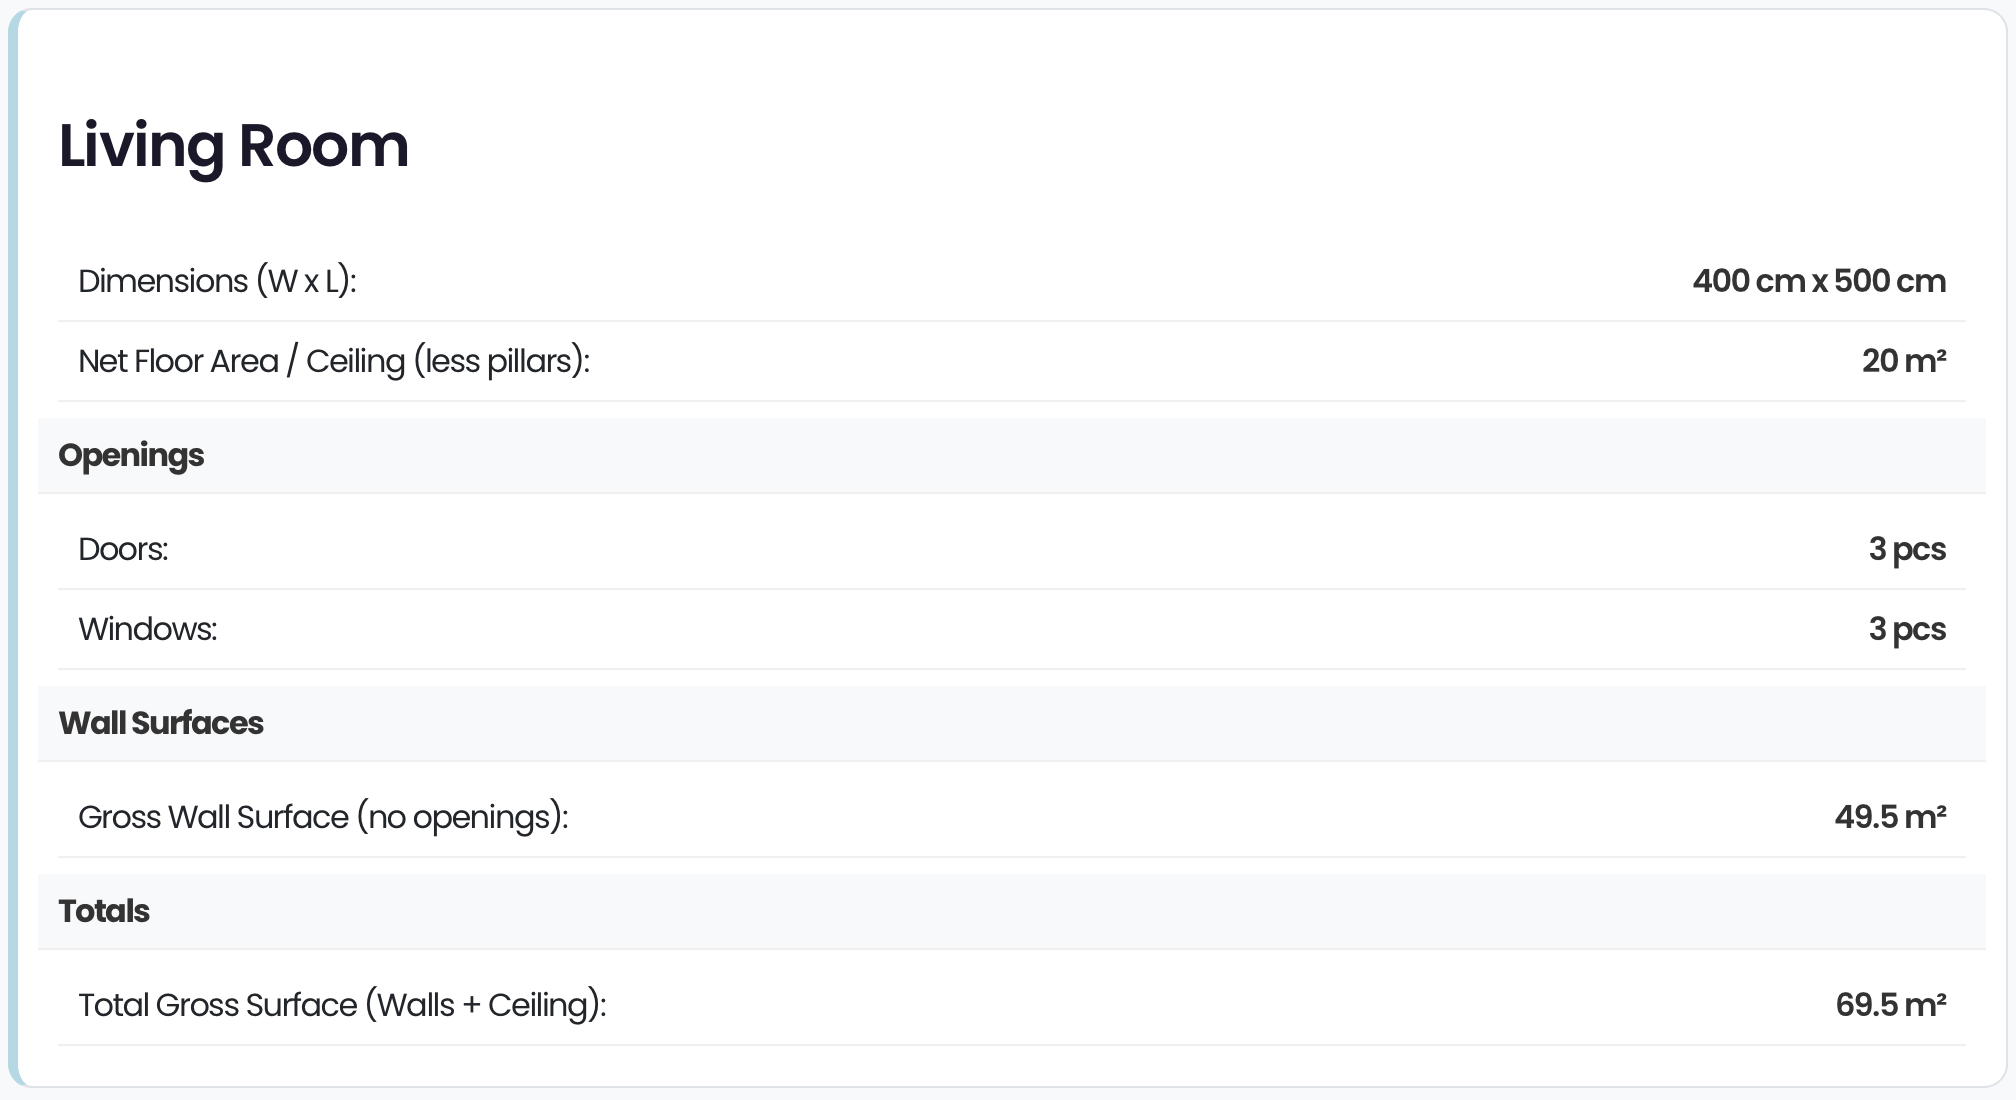Screen dimensions: 2016x1100
Task: Select the Wall Surfaces section header
Action: tap(161, 723)
